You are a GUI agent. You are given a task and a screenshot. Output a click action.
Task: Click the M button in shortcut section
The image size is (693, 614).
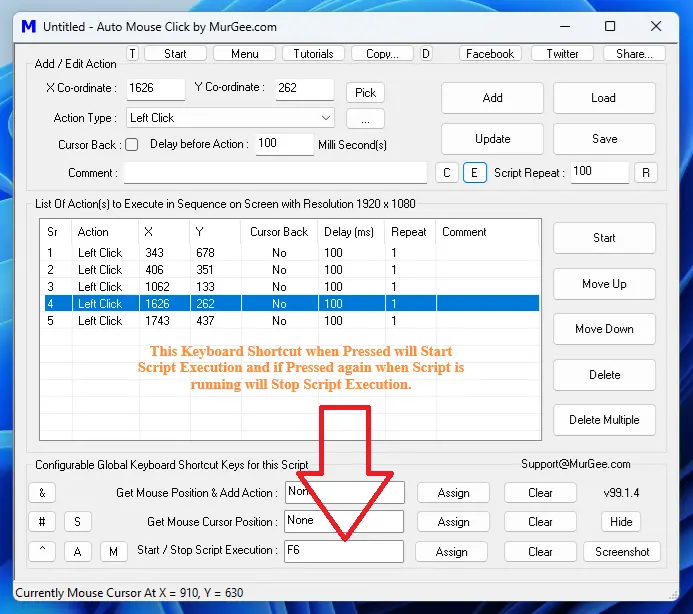click(x=114, y=551)
